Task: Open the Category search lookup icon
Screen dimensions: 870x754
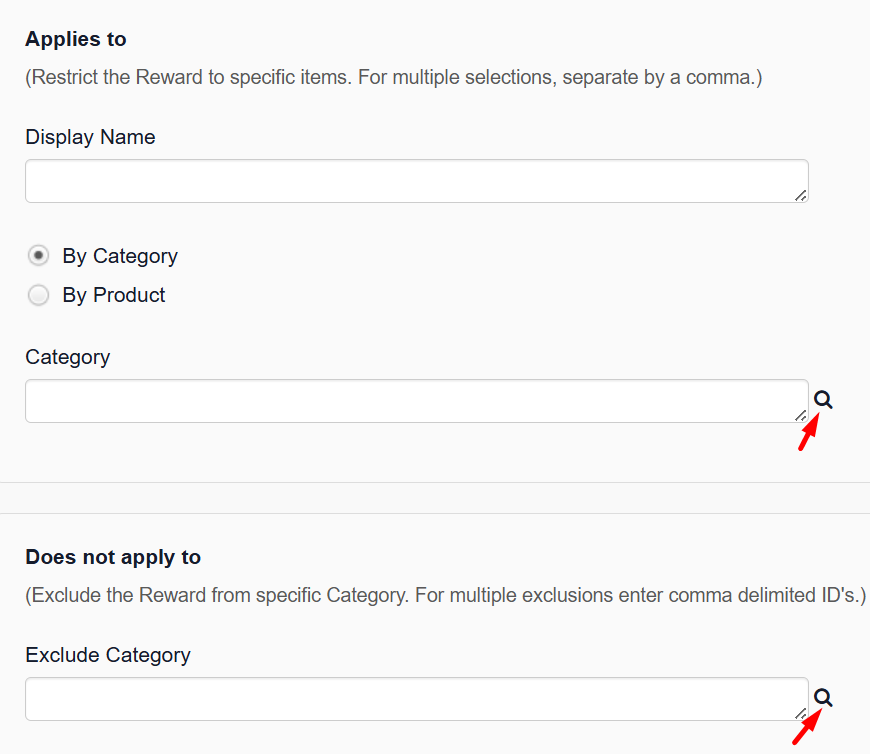Action: [823, 399]
